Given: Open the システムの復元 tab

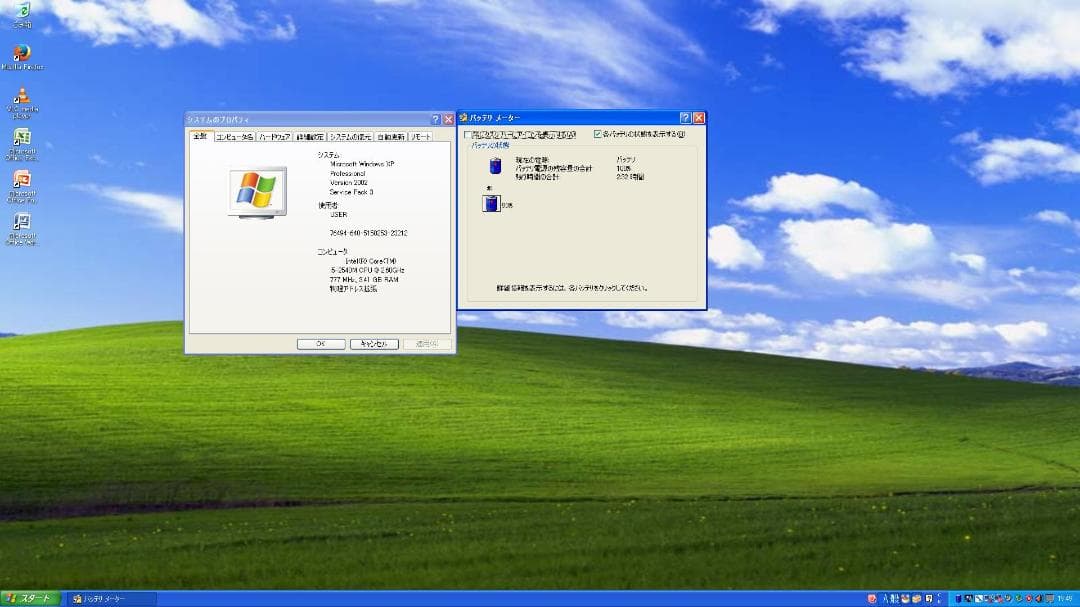Looking at the screenshot, I should coord(351,137).
